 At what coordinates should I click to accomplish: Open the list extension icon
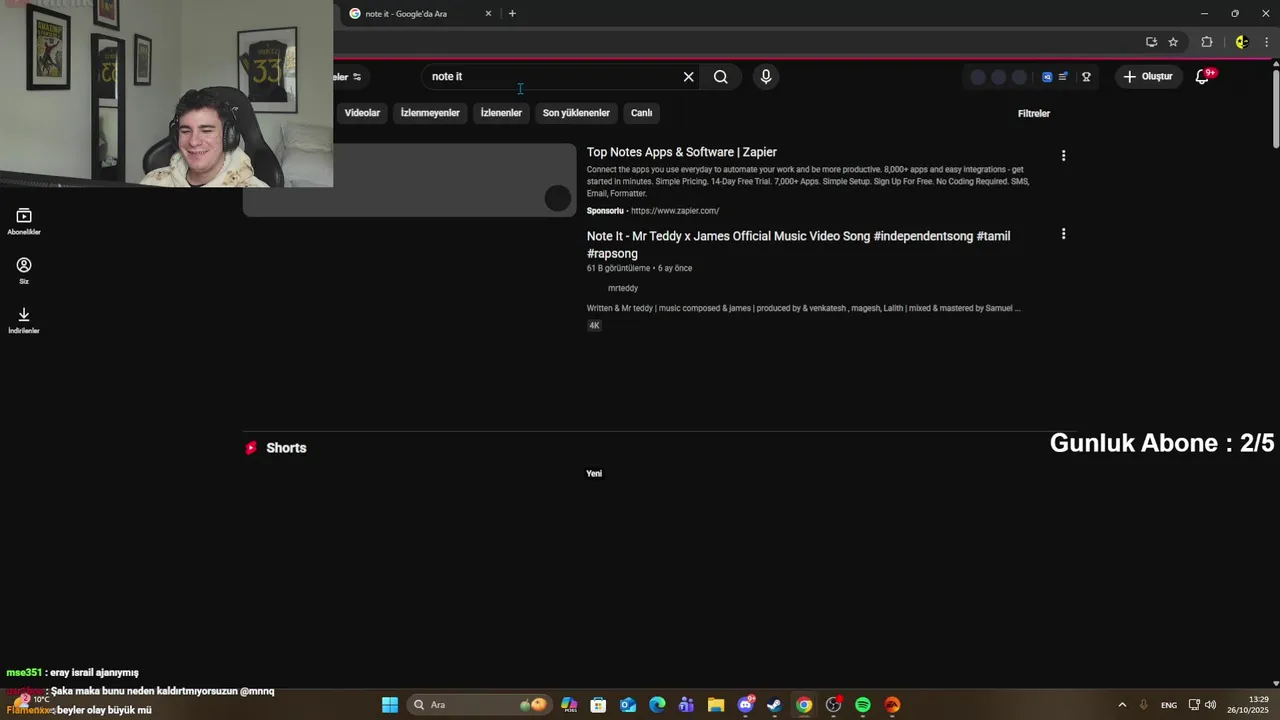coord(1063,77)
